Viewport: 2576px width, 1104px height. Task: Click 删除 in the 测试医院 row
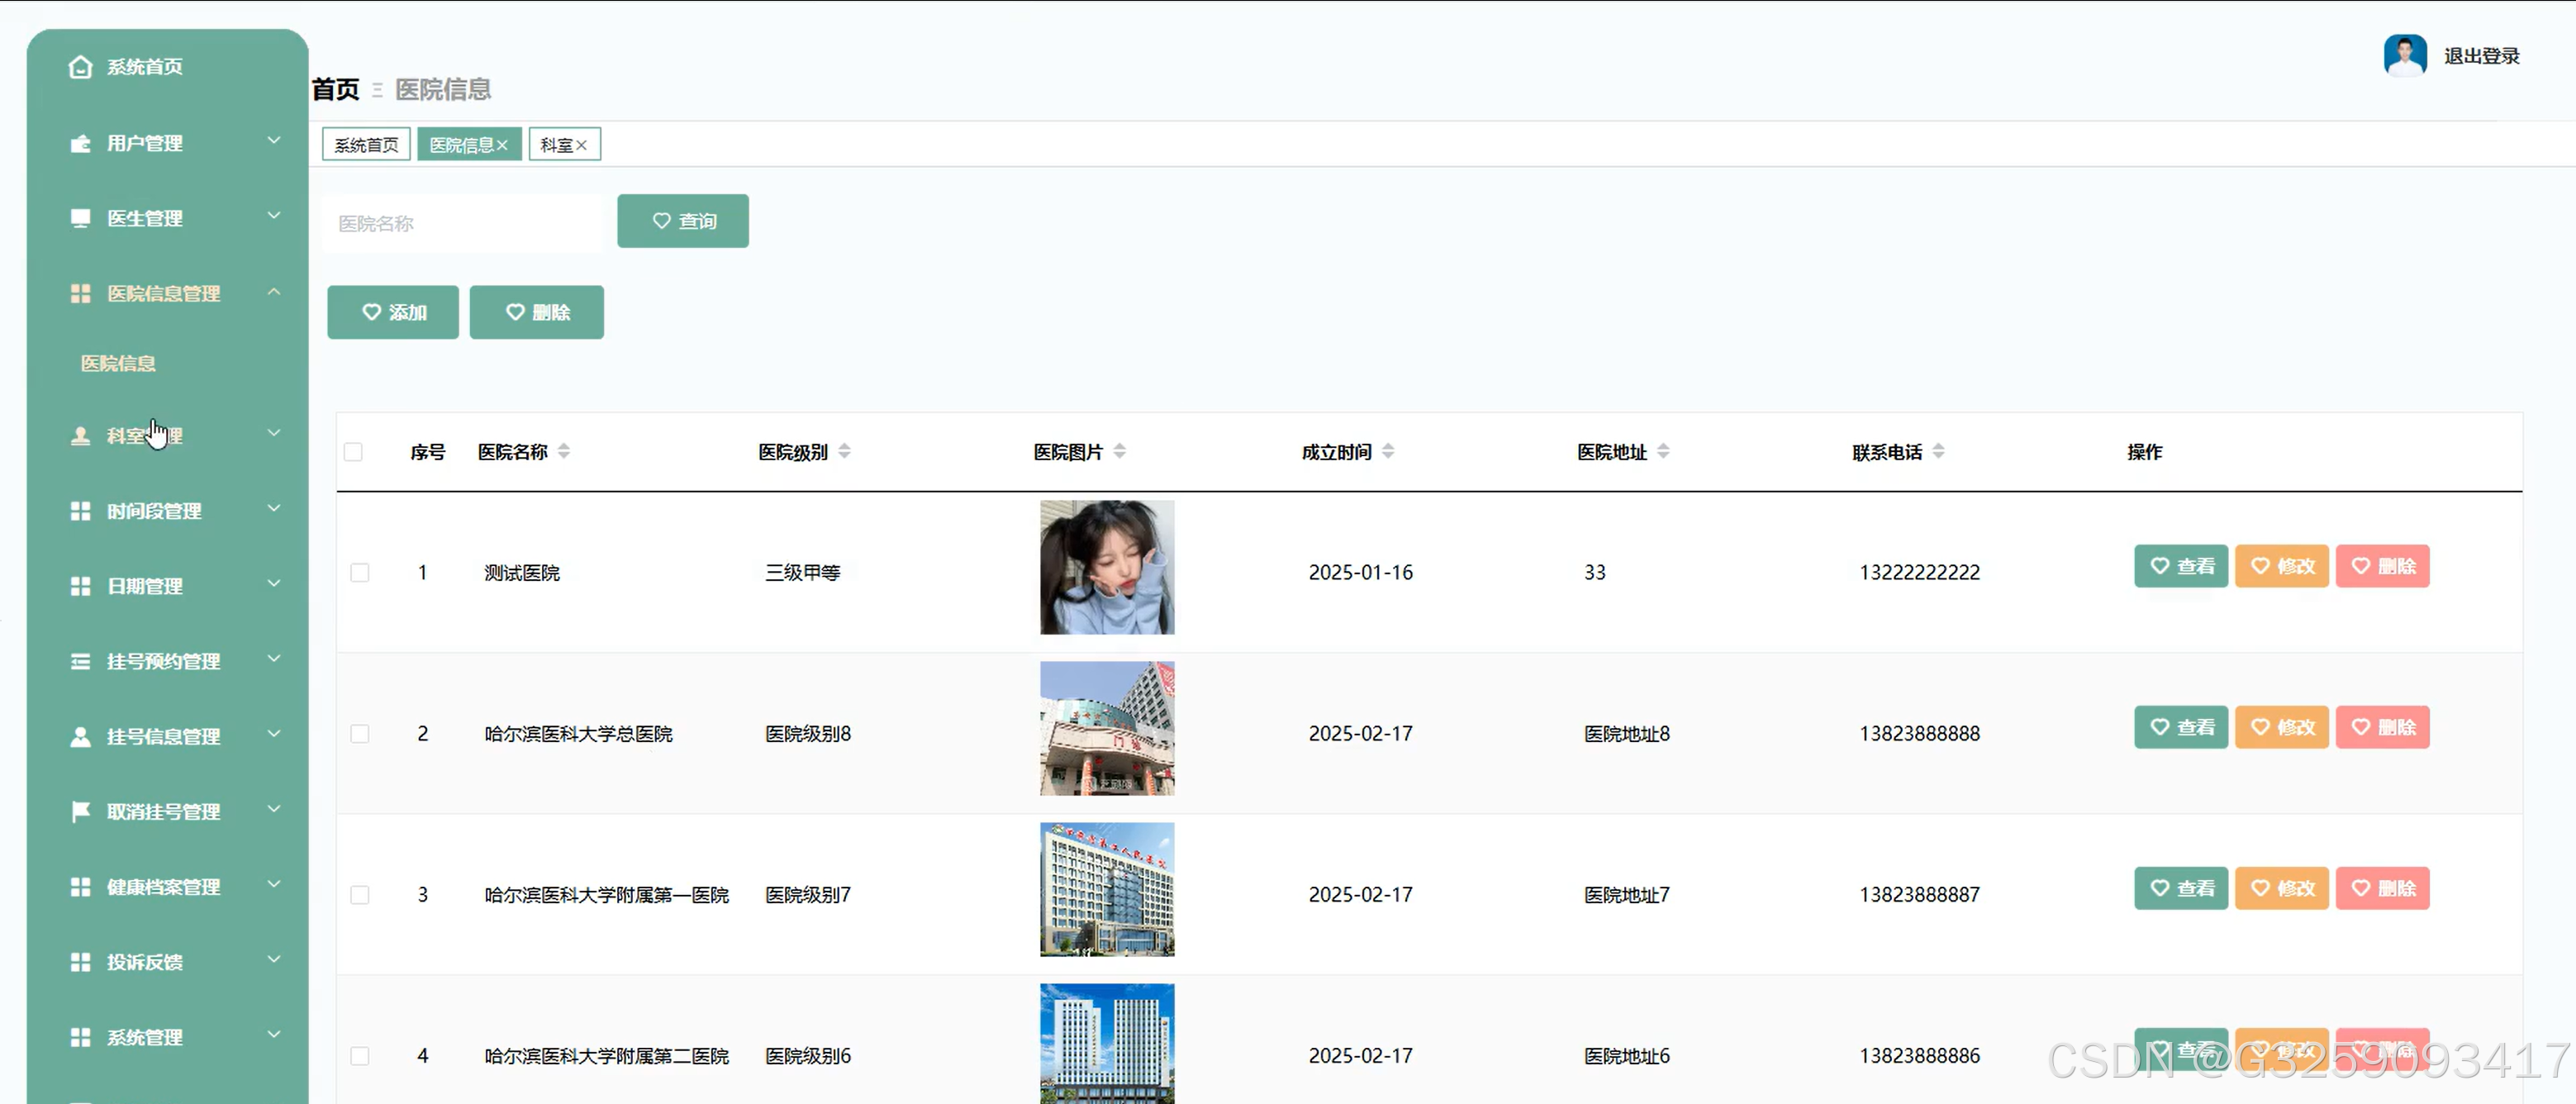pos(2382,566)
